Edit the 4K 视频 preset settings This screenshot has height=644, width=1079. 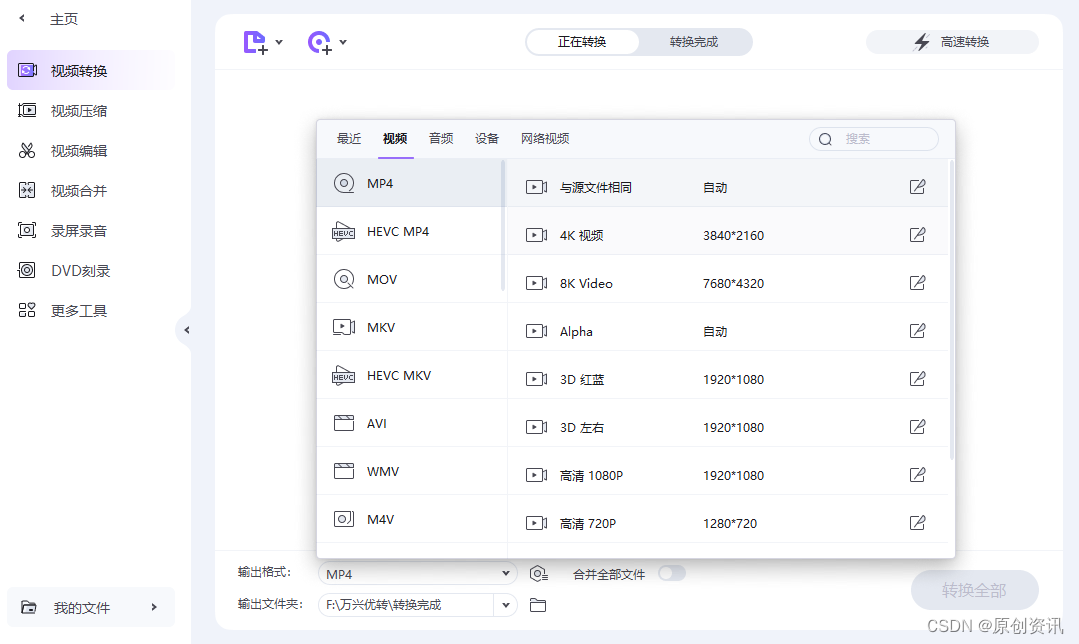917,234
